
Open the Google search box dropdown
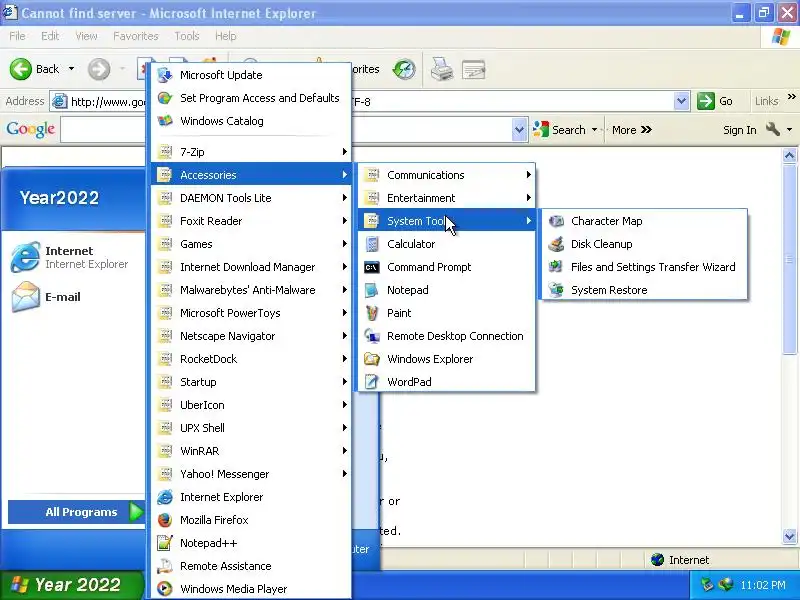(x=519, y=130)
